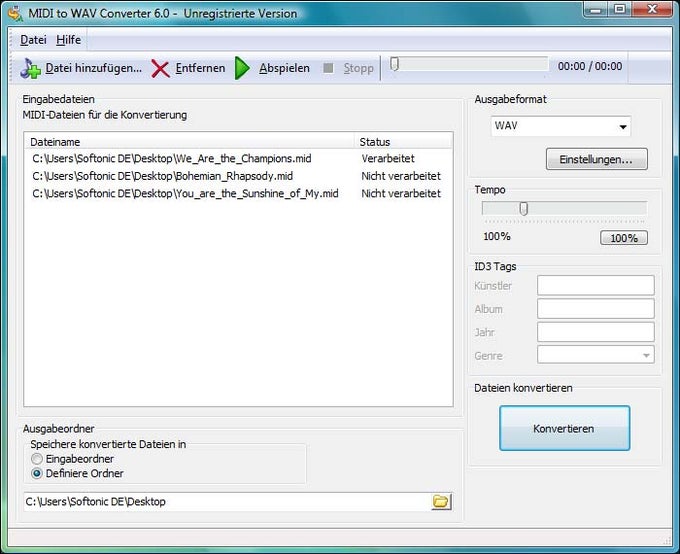
Task: Click the Künstler input field
Action: pyautogui.click(x=595, y=285)
